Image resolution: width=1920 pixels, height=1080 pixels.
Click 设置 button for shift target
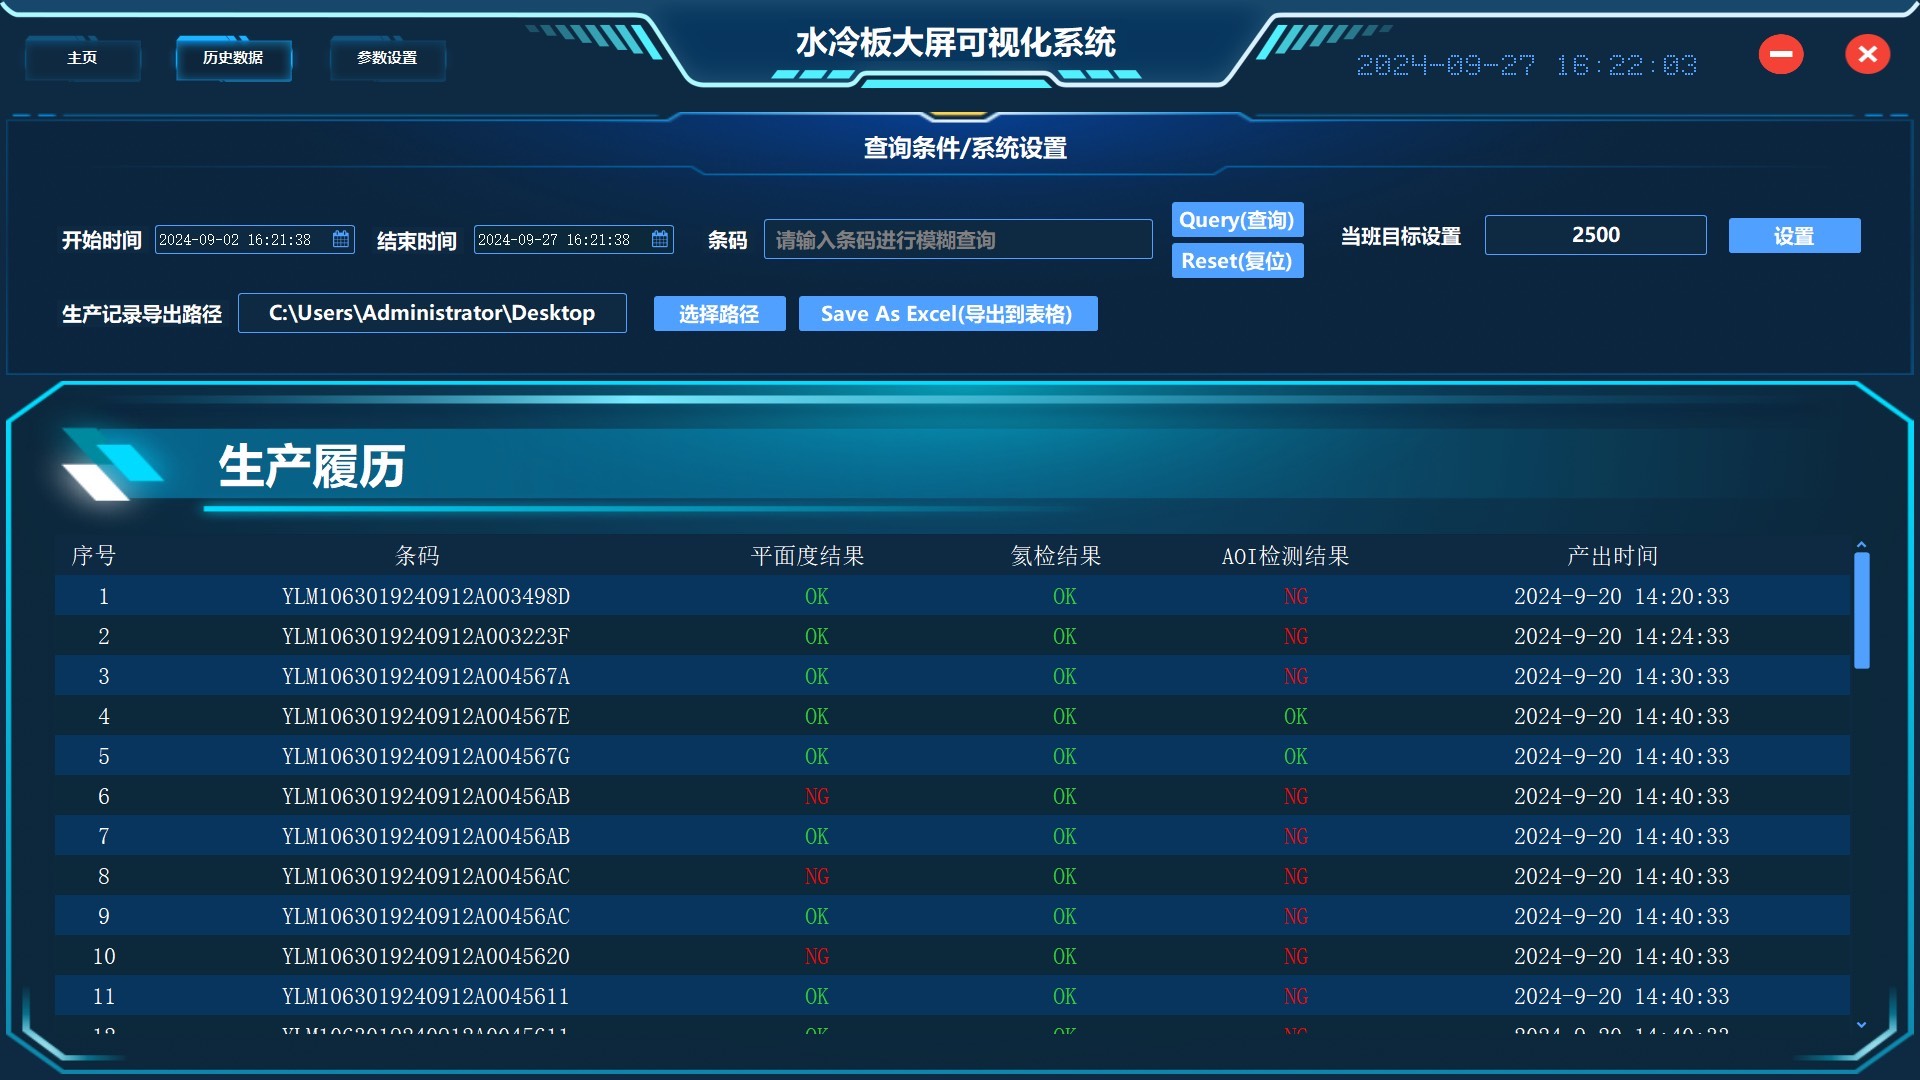pyautogui.click(x=1794, y=236)
